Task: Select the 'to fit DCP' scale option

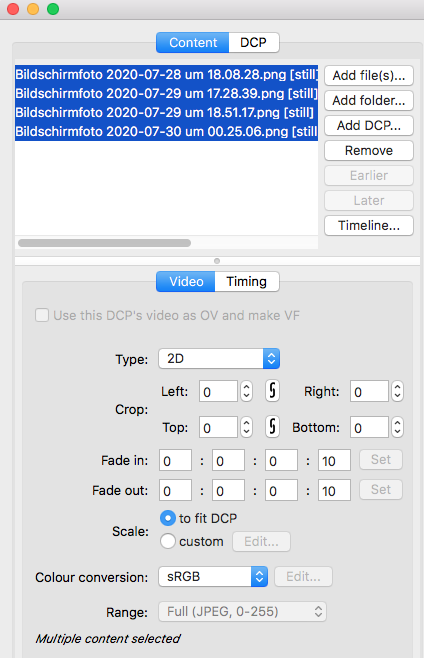Action: click(168, 518)
